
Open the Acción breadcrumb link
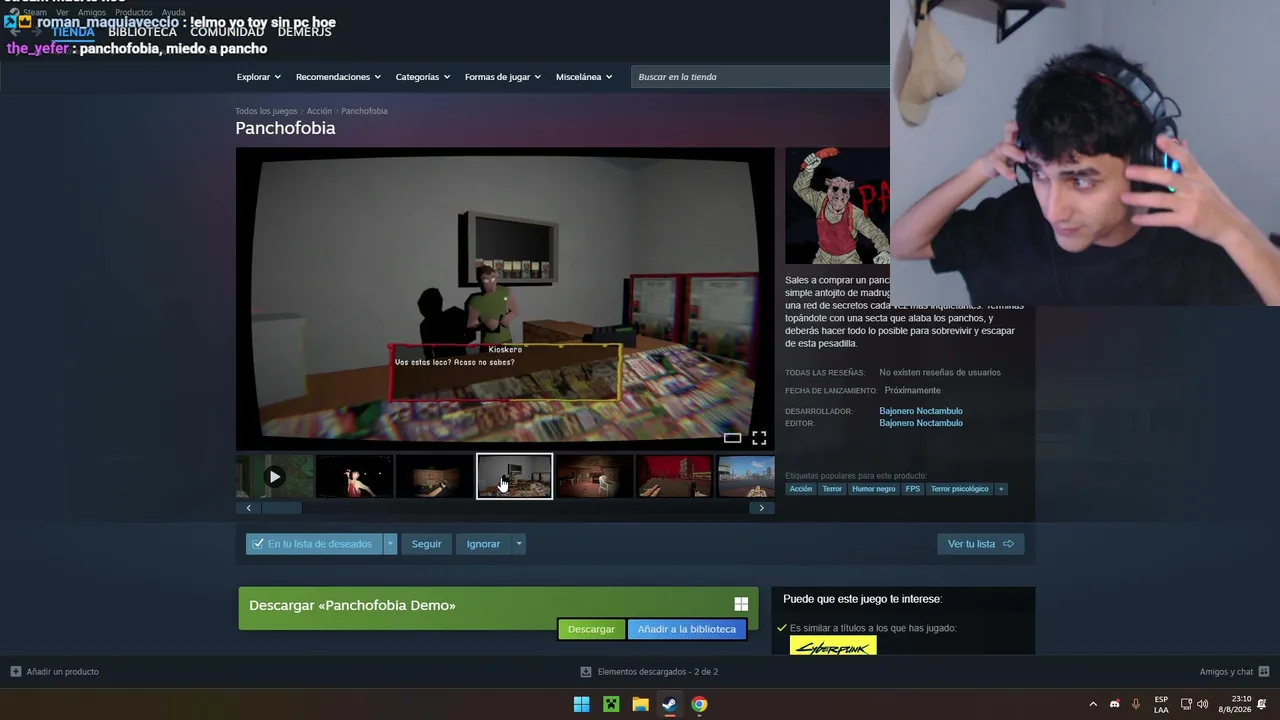[319, 111]
